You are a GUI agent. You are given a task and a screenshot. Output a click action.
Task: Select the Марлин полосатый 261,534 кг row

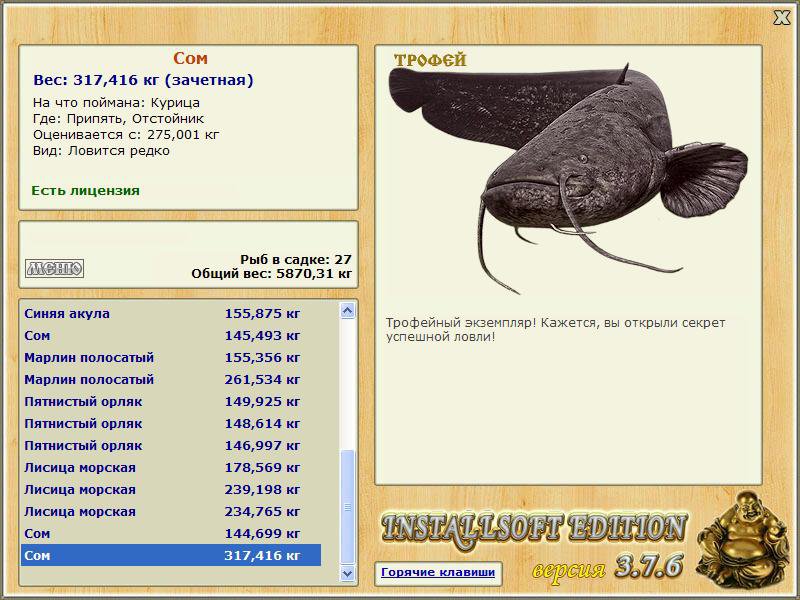[171, 379]
